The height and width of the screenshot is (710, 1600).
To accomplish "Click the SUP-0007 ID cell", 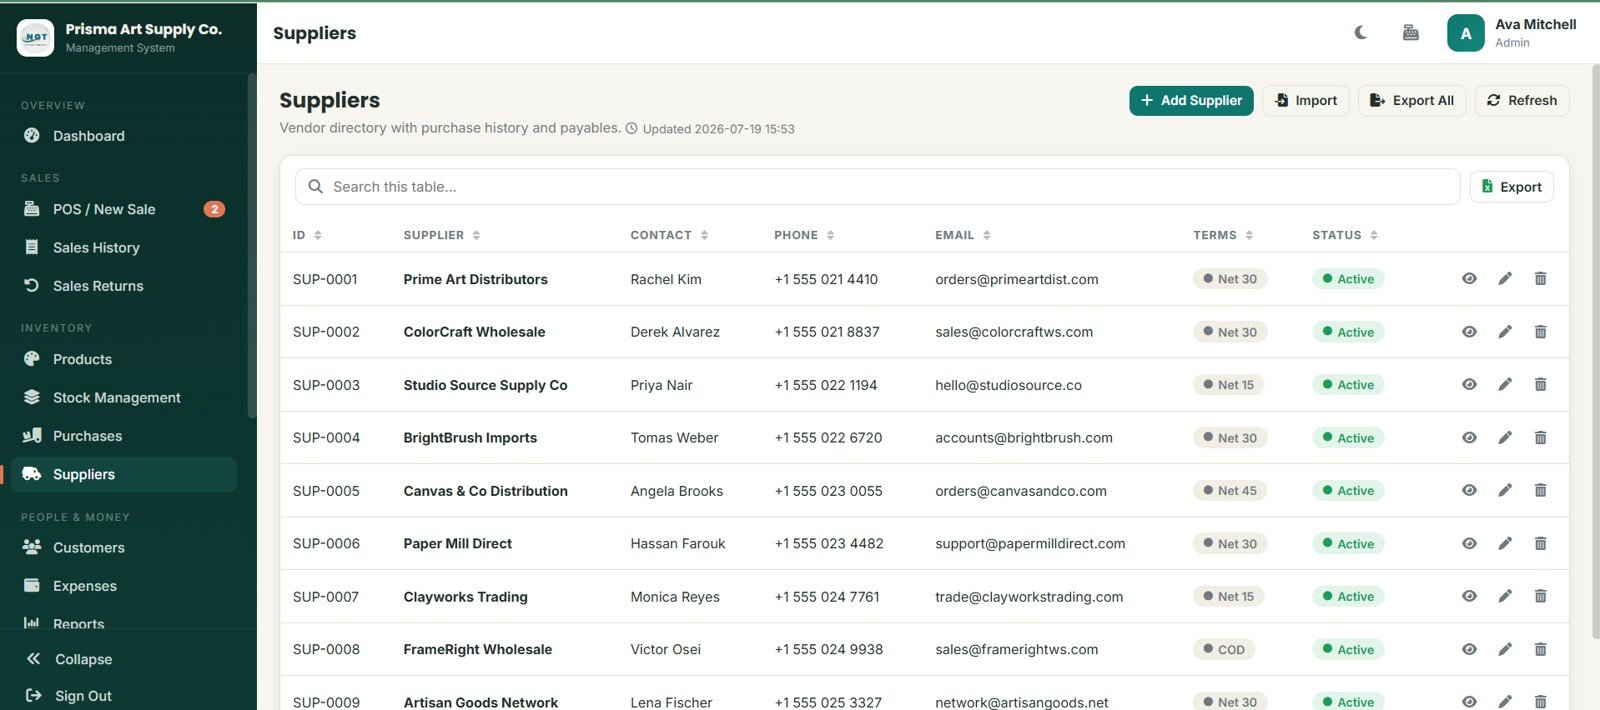I will coord(326,597).
